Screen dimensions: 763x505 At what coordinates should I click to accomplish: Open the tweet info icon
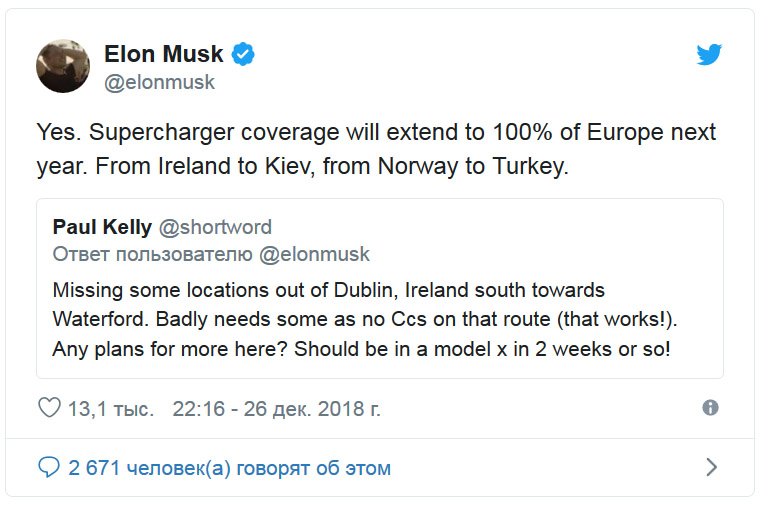click(710, 408)
